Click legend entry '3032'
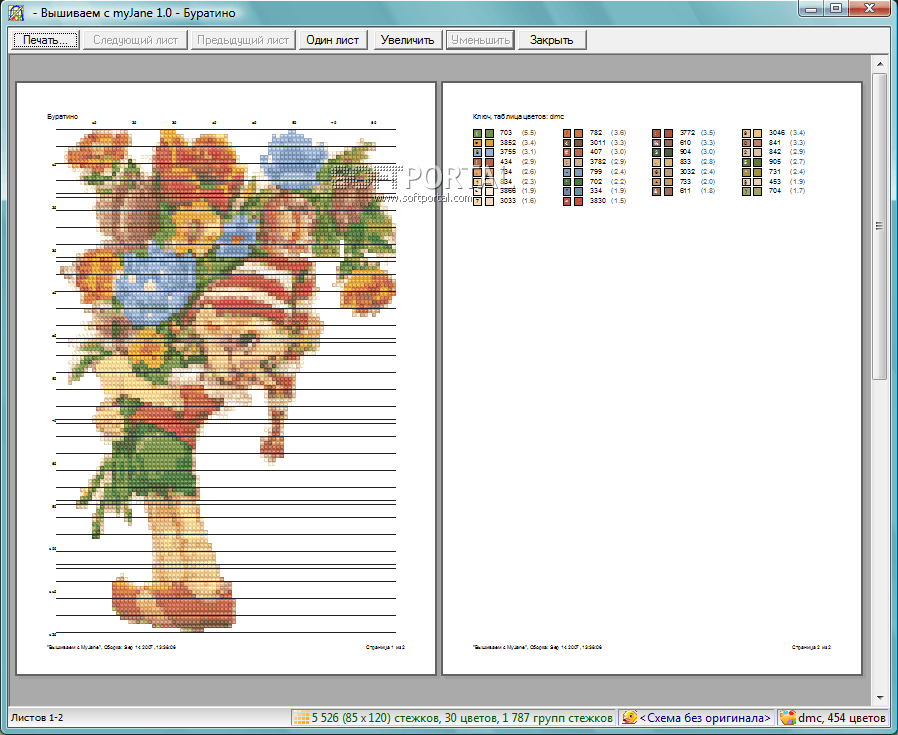This screenshot has width=898, height=735. (x=687, y=172)
